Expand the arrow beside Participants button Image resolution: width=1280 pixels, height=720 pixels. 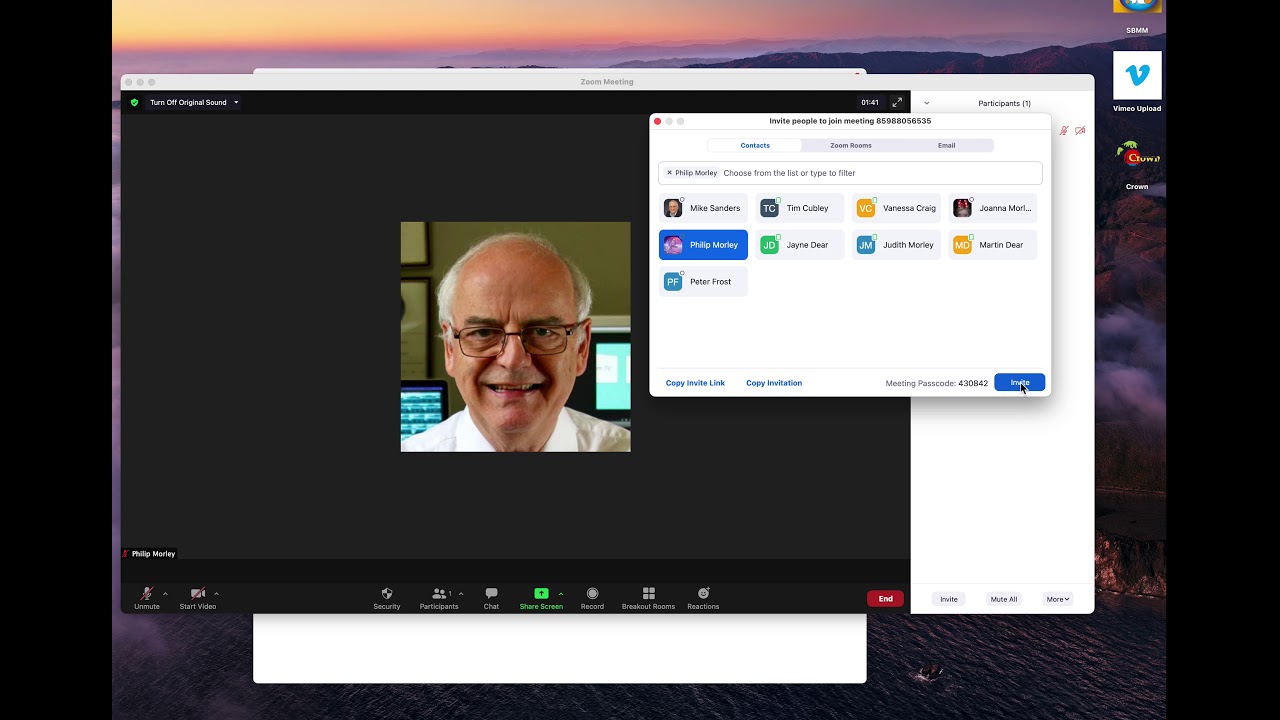[x=460, y=593]
